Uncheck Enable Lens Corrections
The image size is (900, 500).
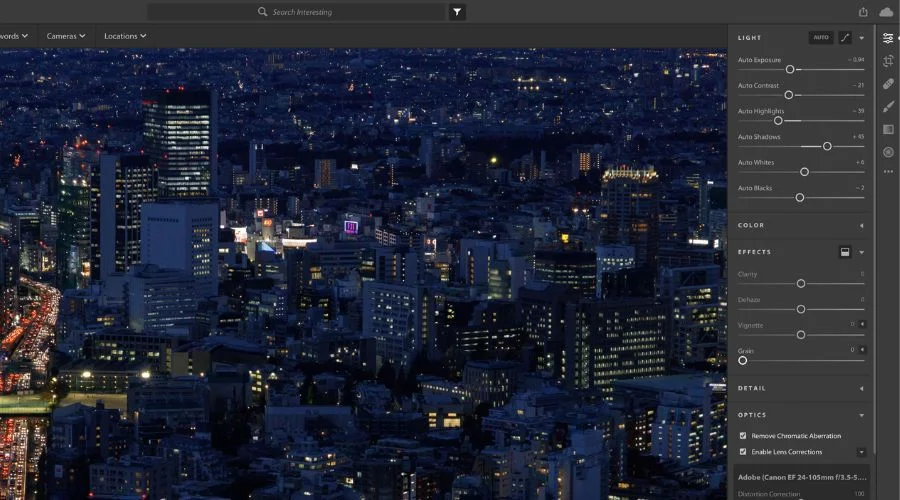pos(743,452)
